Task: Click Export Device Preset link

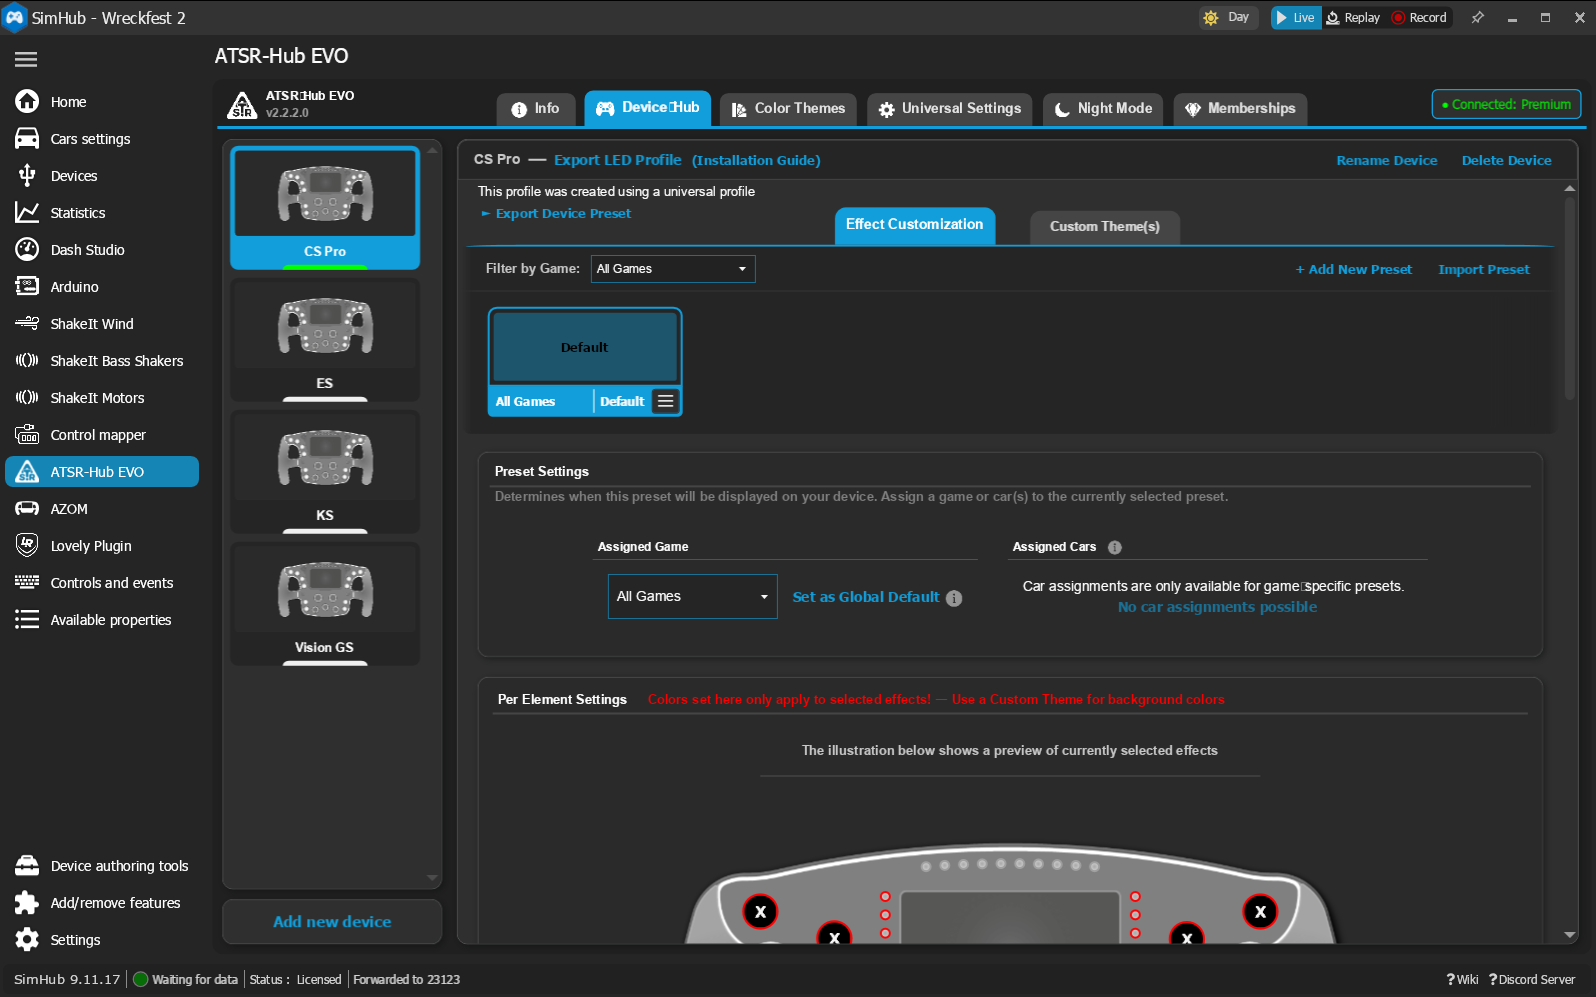Action: (563, 213)
